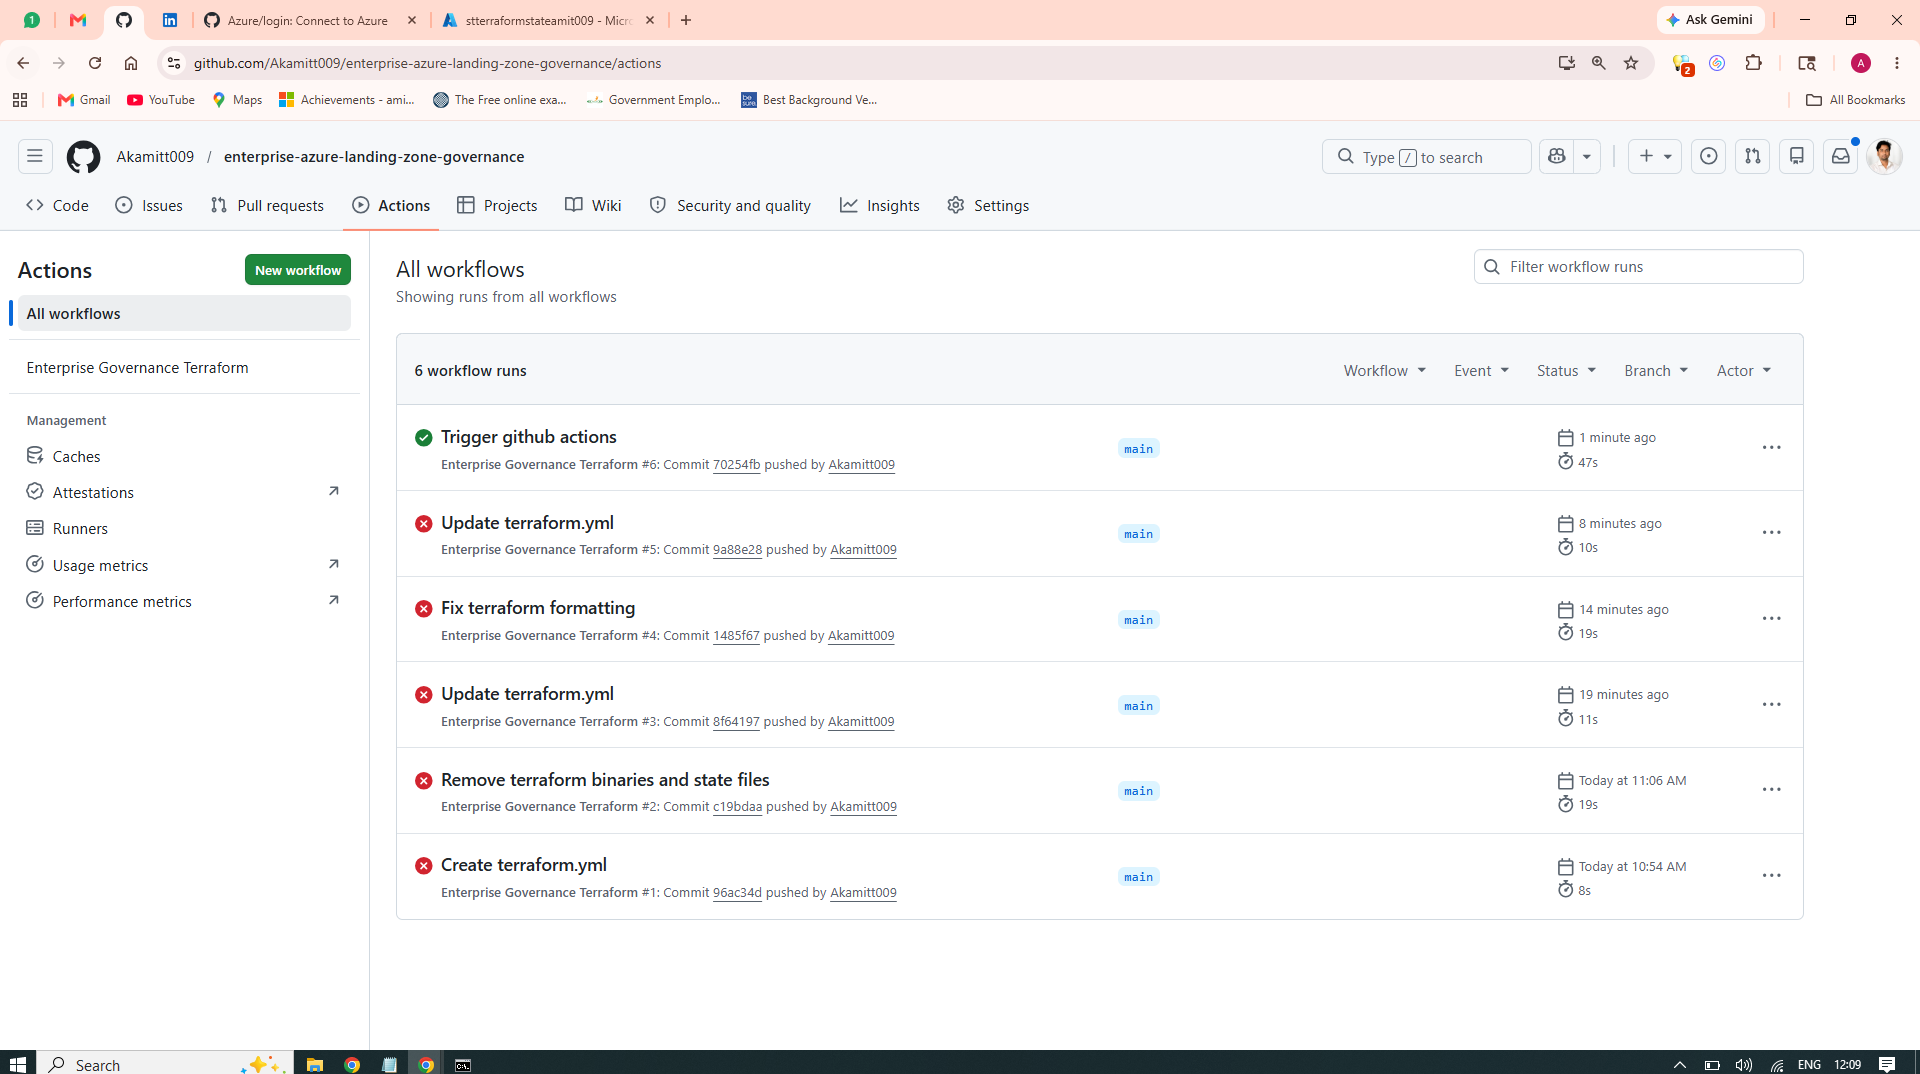The width and height of the screenshot is (1920, 1074).
Task: Open options menu for Remove terraform binaries run
Action: pyautogui.click(x=1772, y=790)
